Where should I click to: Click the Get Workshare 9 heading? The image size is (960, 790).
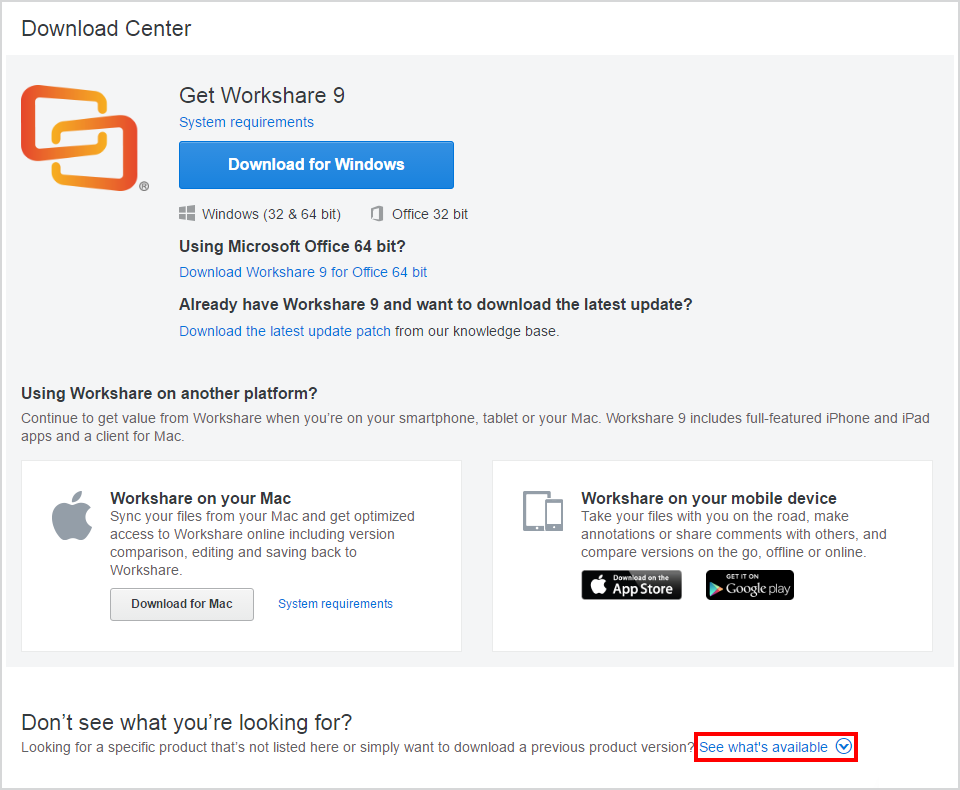click(262, 96)
